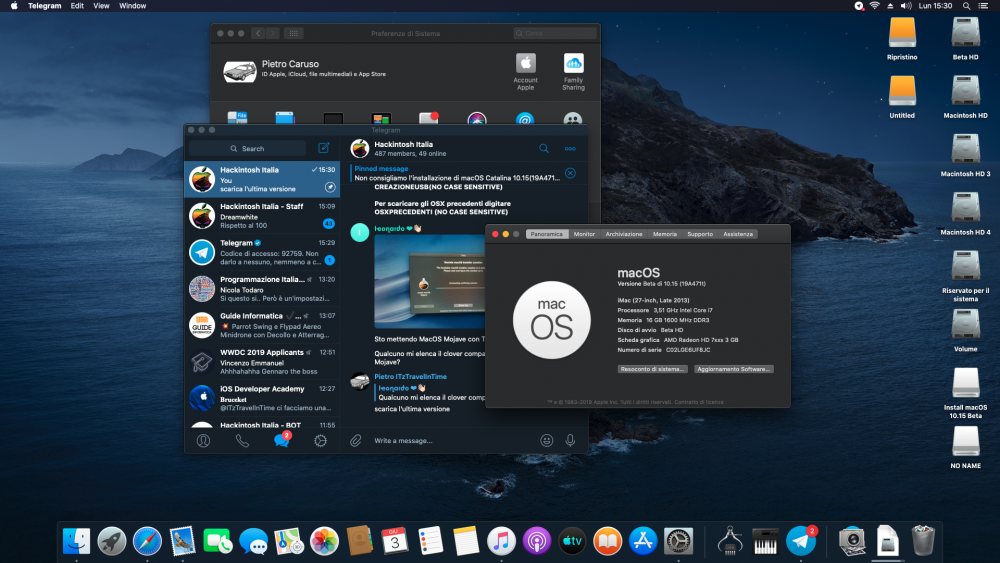This screenshot has height=563, width=1000.
Task: Open App Store from the Dock
Action: pos(643,541)
